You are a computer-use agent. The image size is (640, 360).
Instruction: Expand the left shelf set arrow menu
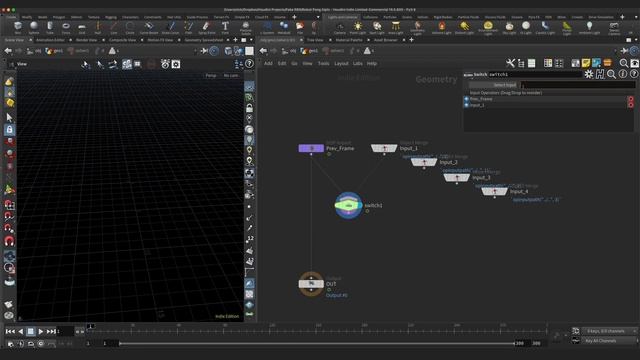(318, 17)
